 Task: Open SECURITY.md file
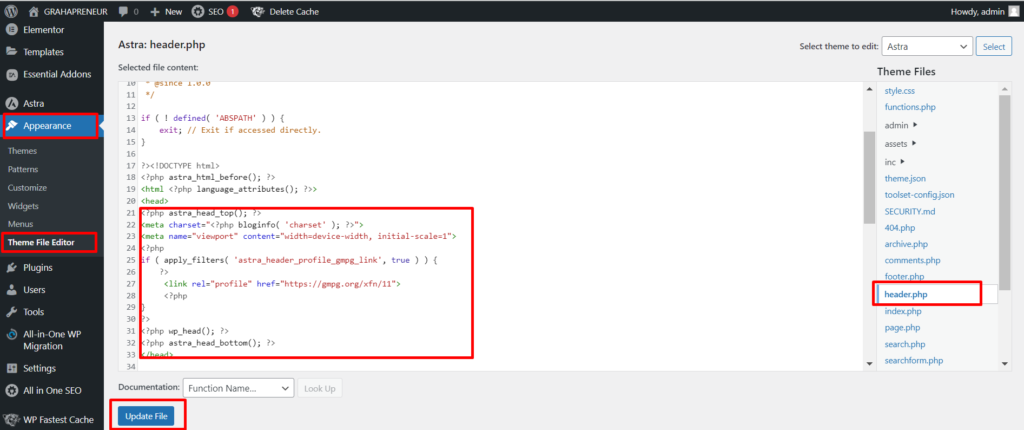point(910,212)
